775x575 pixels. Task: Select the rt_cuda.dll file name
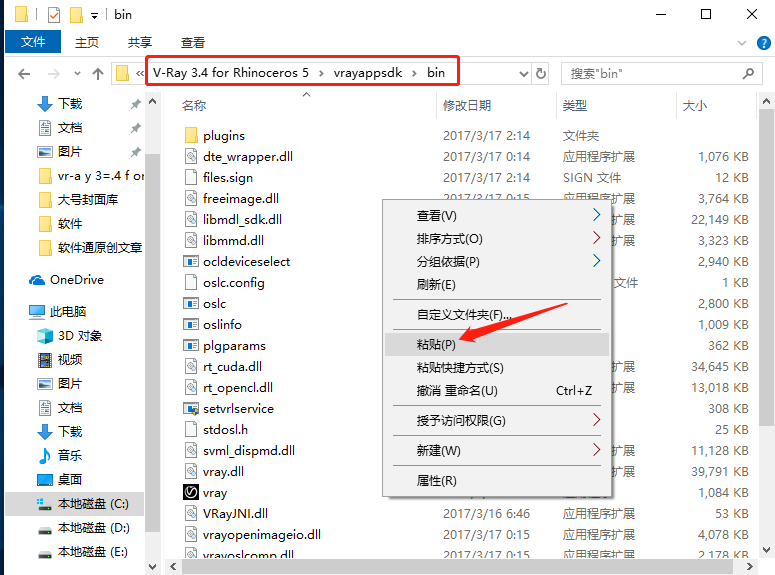232,366
